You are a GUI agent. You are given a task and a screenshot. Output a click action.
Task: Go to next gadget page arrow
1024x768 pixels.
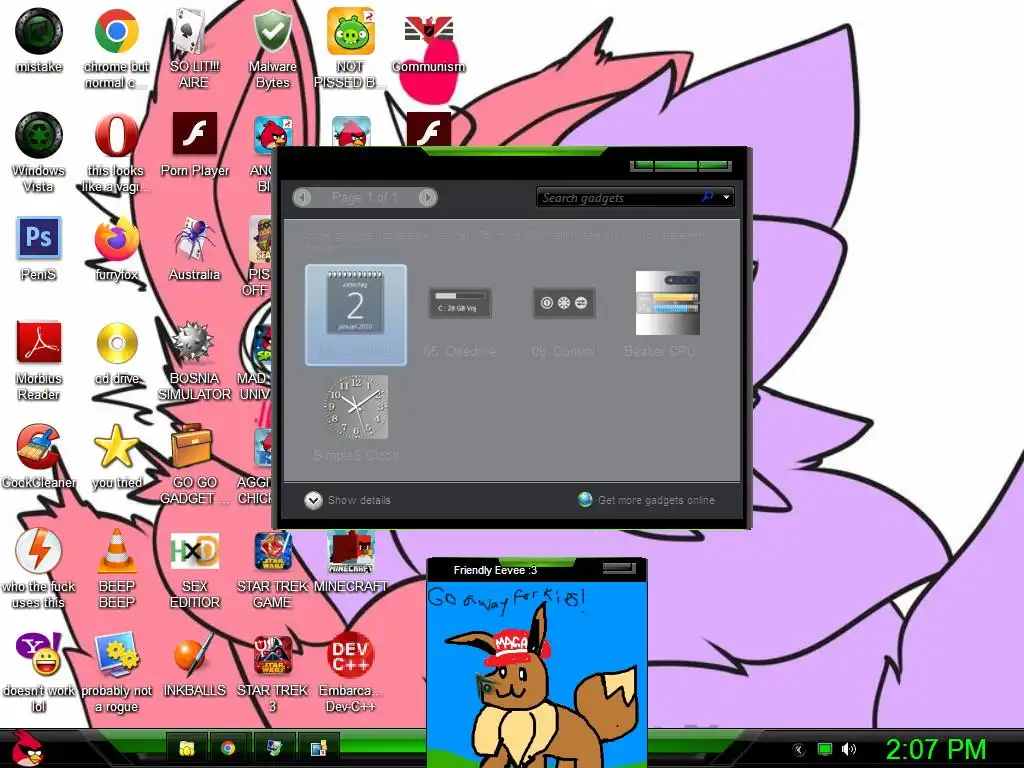427,197
